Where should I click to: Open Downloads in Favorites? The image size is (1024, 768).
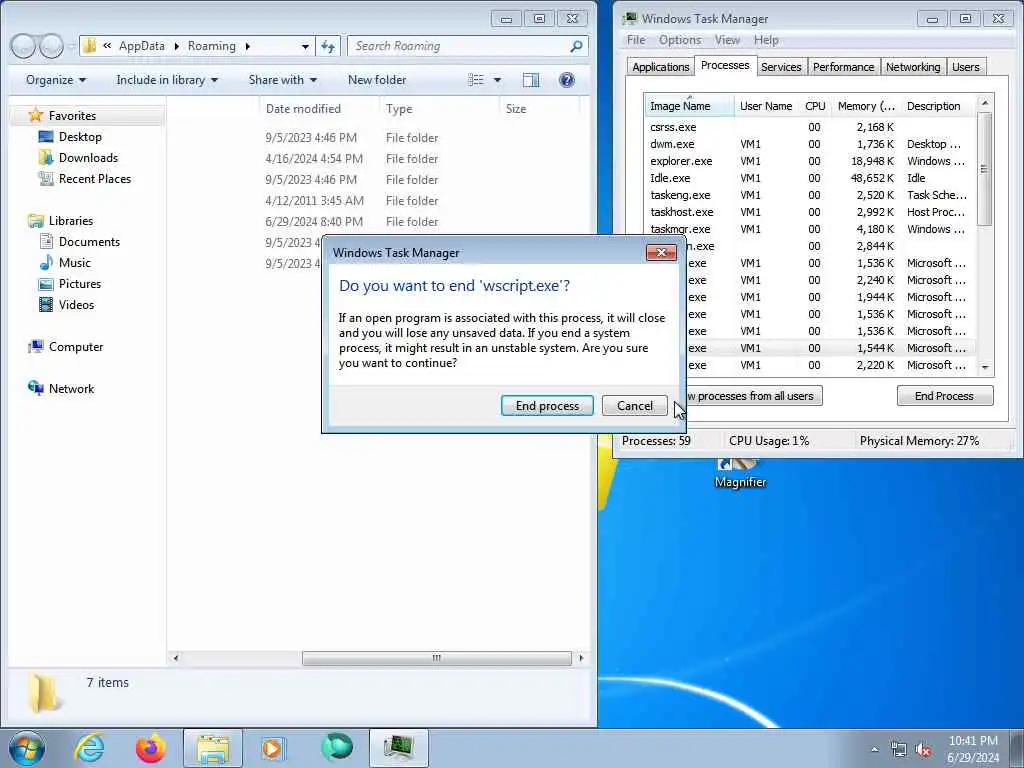(x=88, y=157)
